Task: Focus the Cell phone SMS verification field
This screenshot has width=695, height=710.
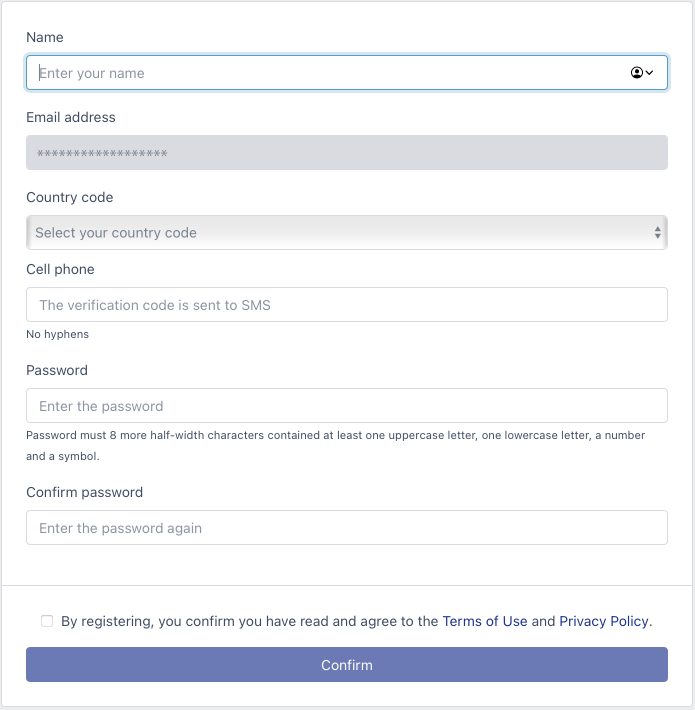Action: tap(347, 305)
